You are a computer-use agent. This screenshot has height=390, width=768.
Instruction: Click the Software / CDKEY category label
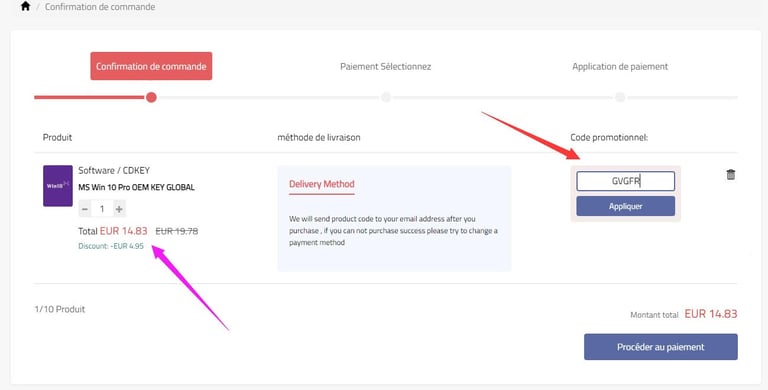click(x=114, y=171)
